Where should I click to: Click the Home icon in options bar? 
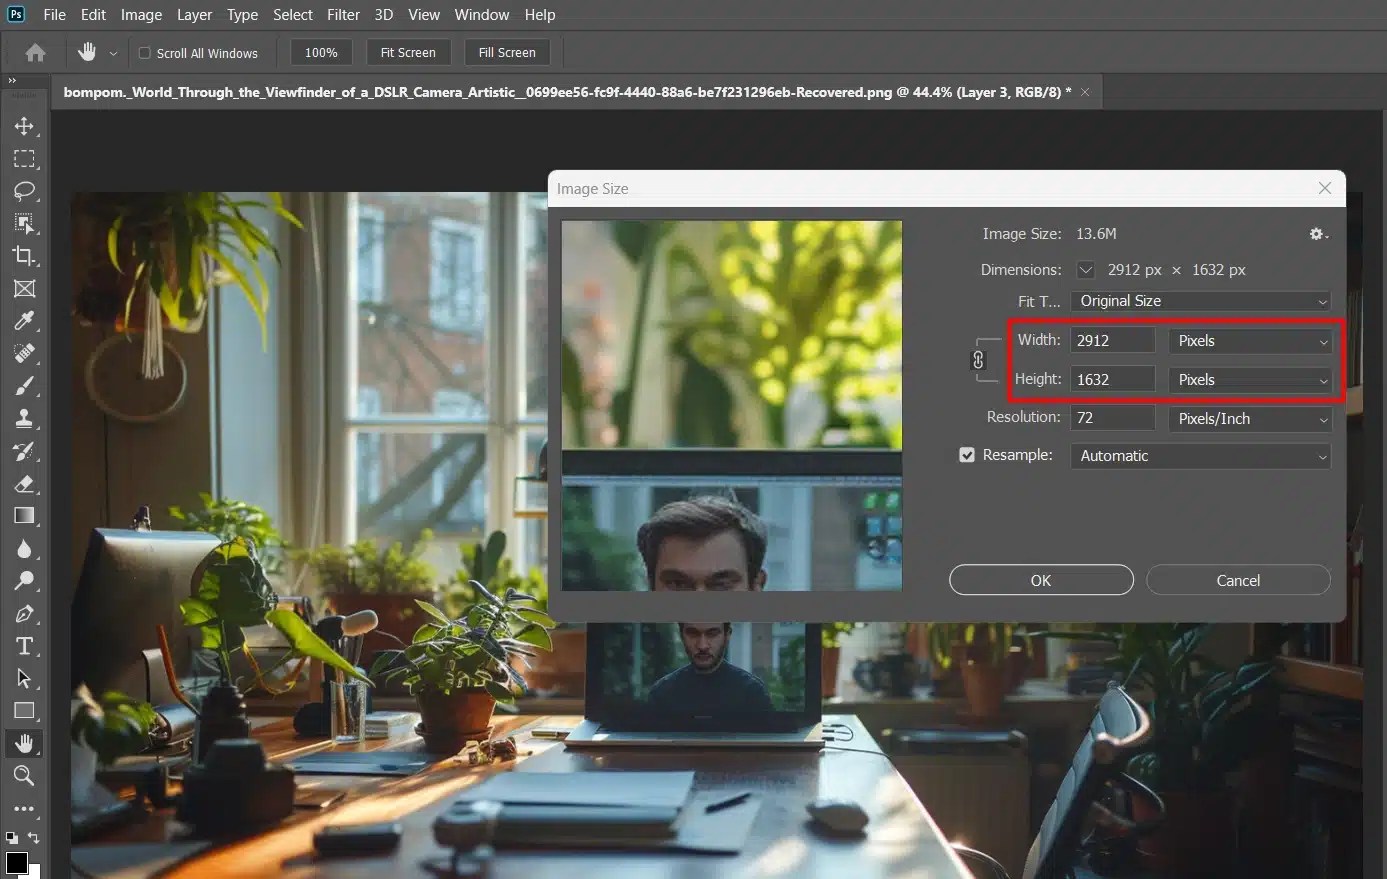(36, 53)
